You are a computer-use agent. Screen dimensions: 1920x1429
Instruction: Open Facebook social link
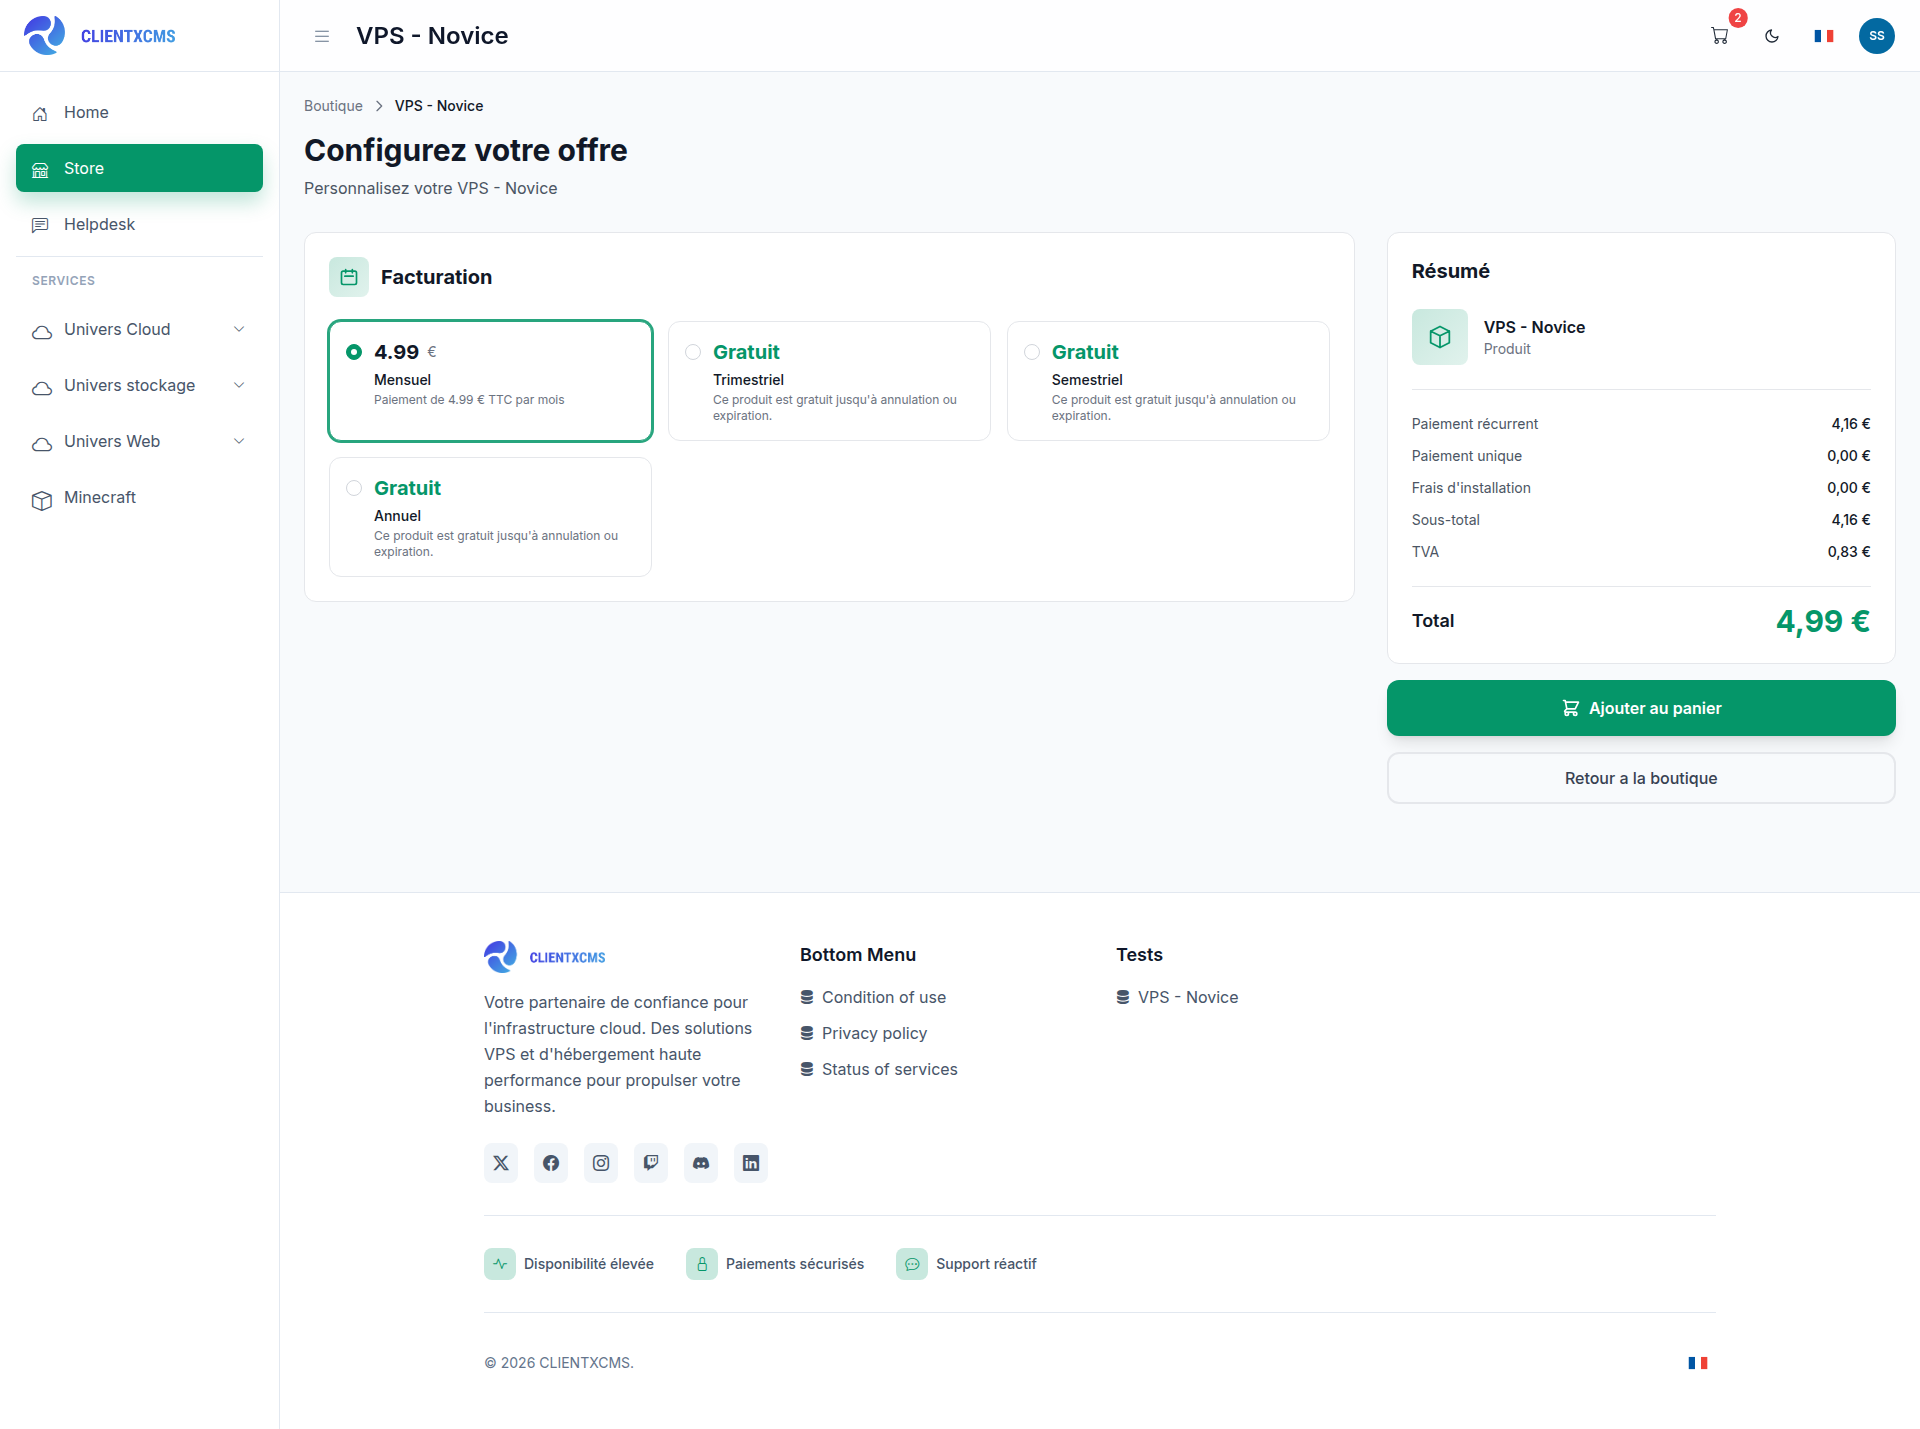(551, 1163)
